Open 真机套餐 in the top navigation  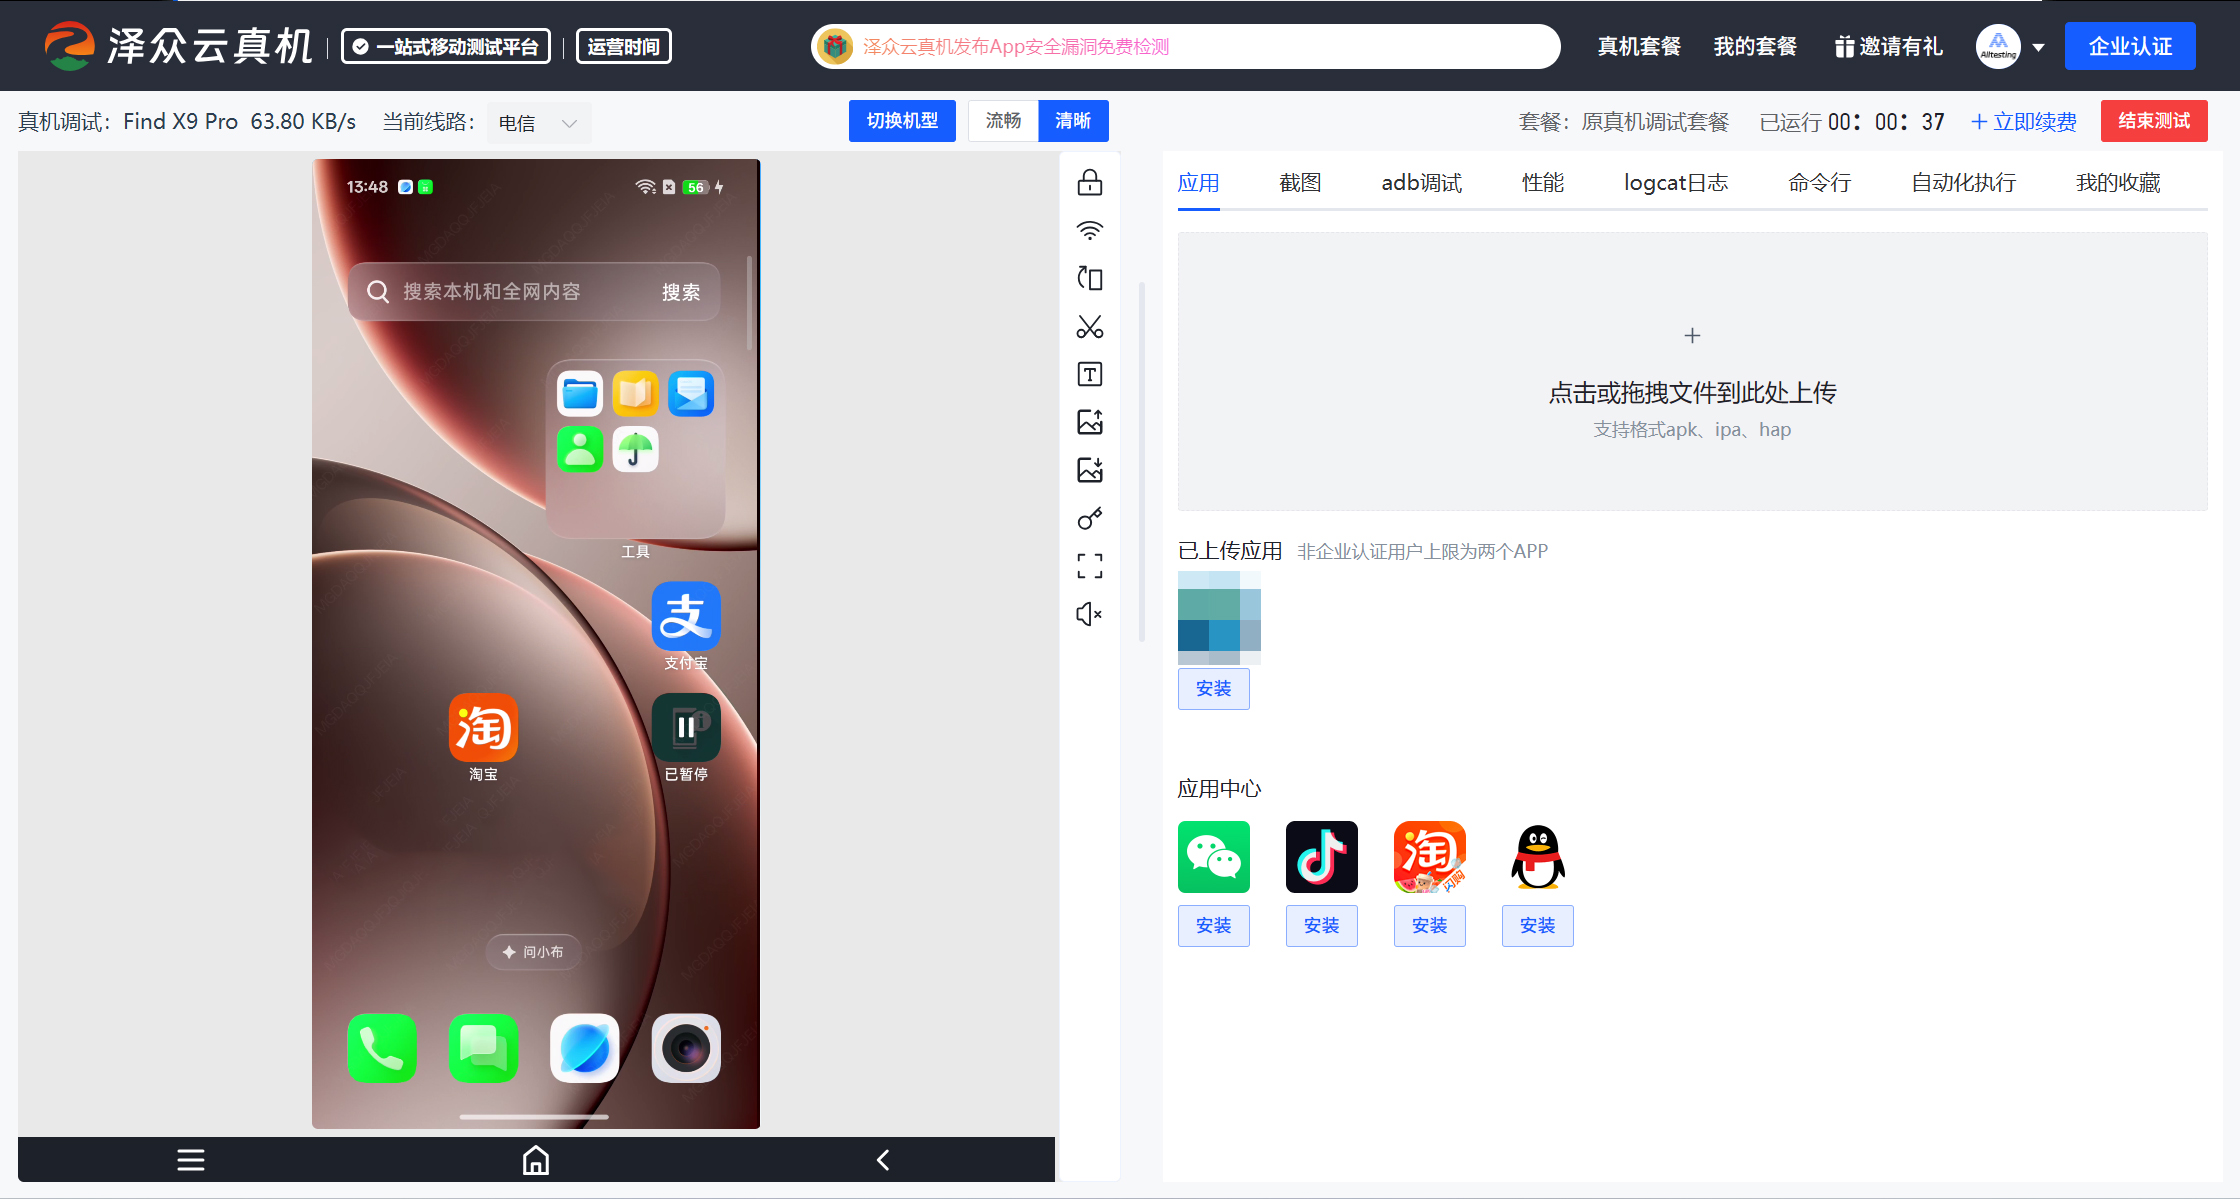[x=1639, y=47]
